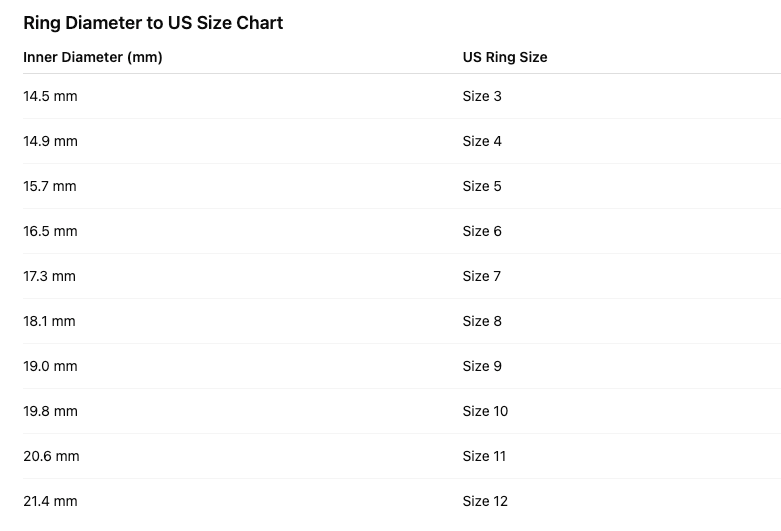Screen dimensions: 781x531
Task: Click the "US Ring Size" column header
Action: [505, 57]
